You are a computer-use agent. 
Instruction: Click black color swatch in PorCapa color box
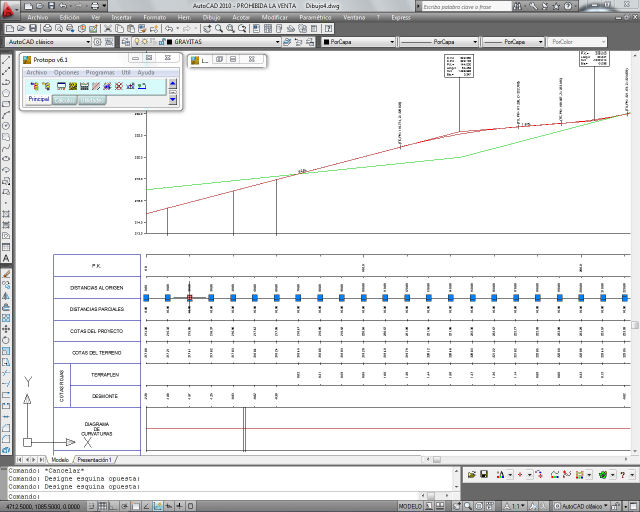(326, 42)
